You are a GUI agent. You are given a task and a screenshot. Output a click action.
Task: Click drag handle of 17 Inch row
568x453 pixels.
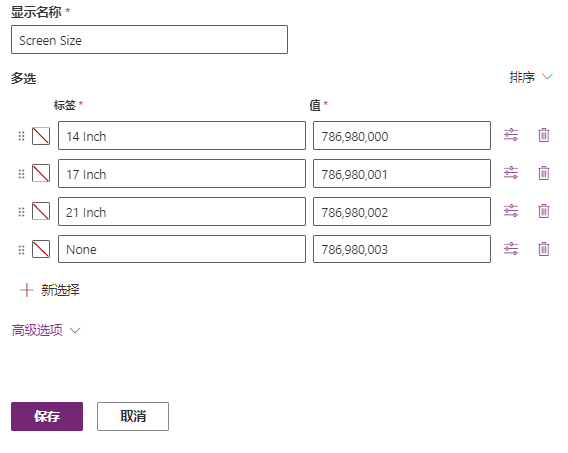21,174
